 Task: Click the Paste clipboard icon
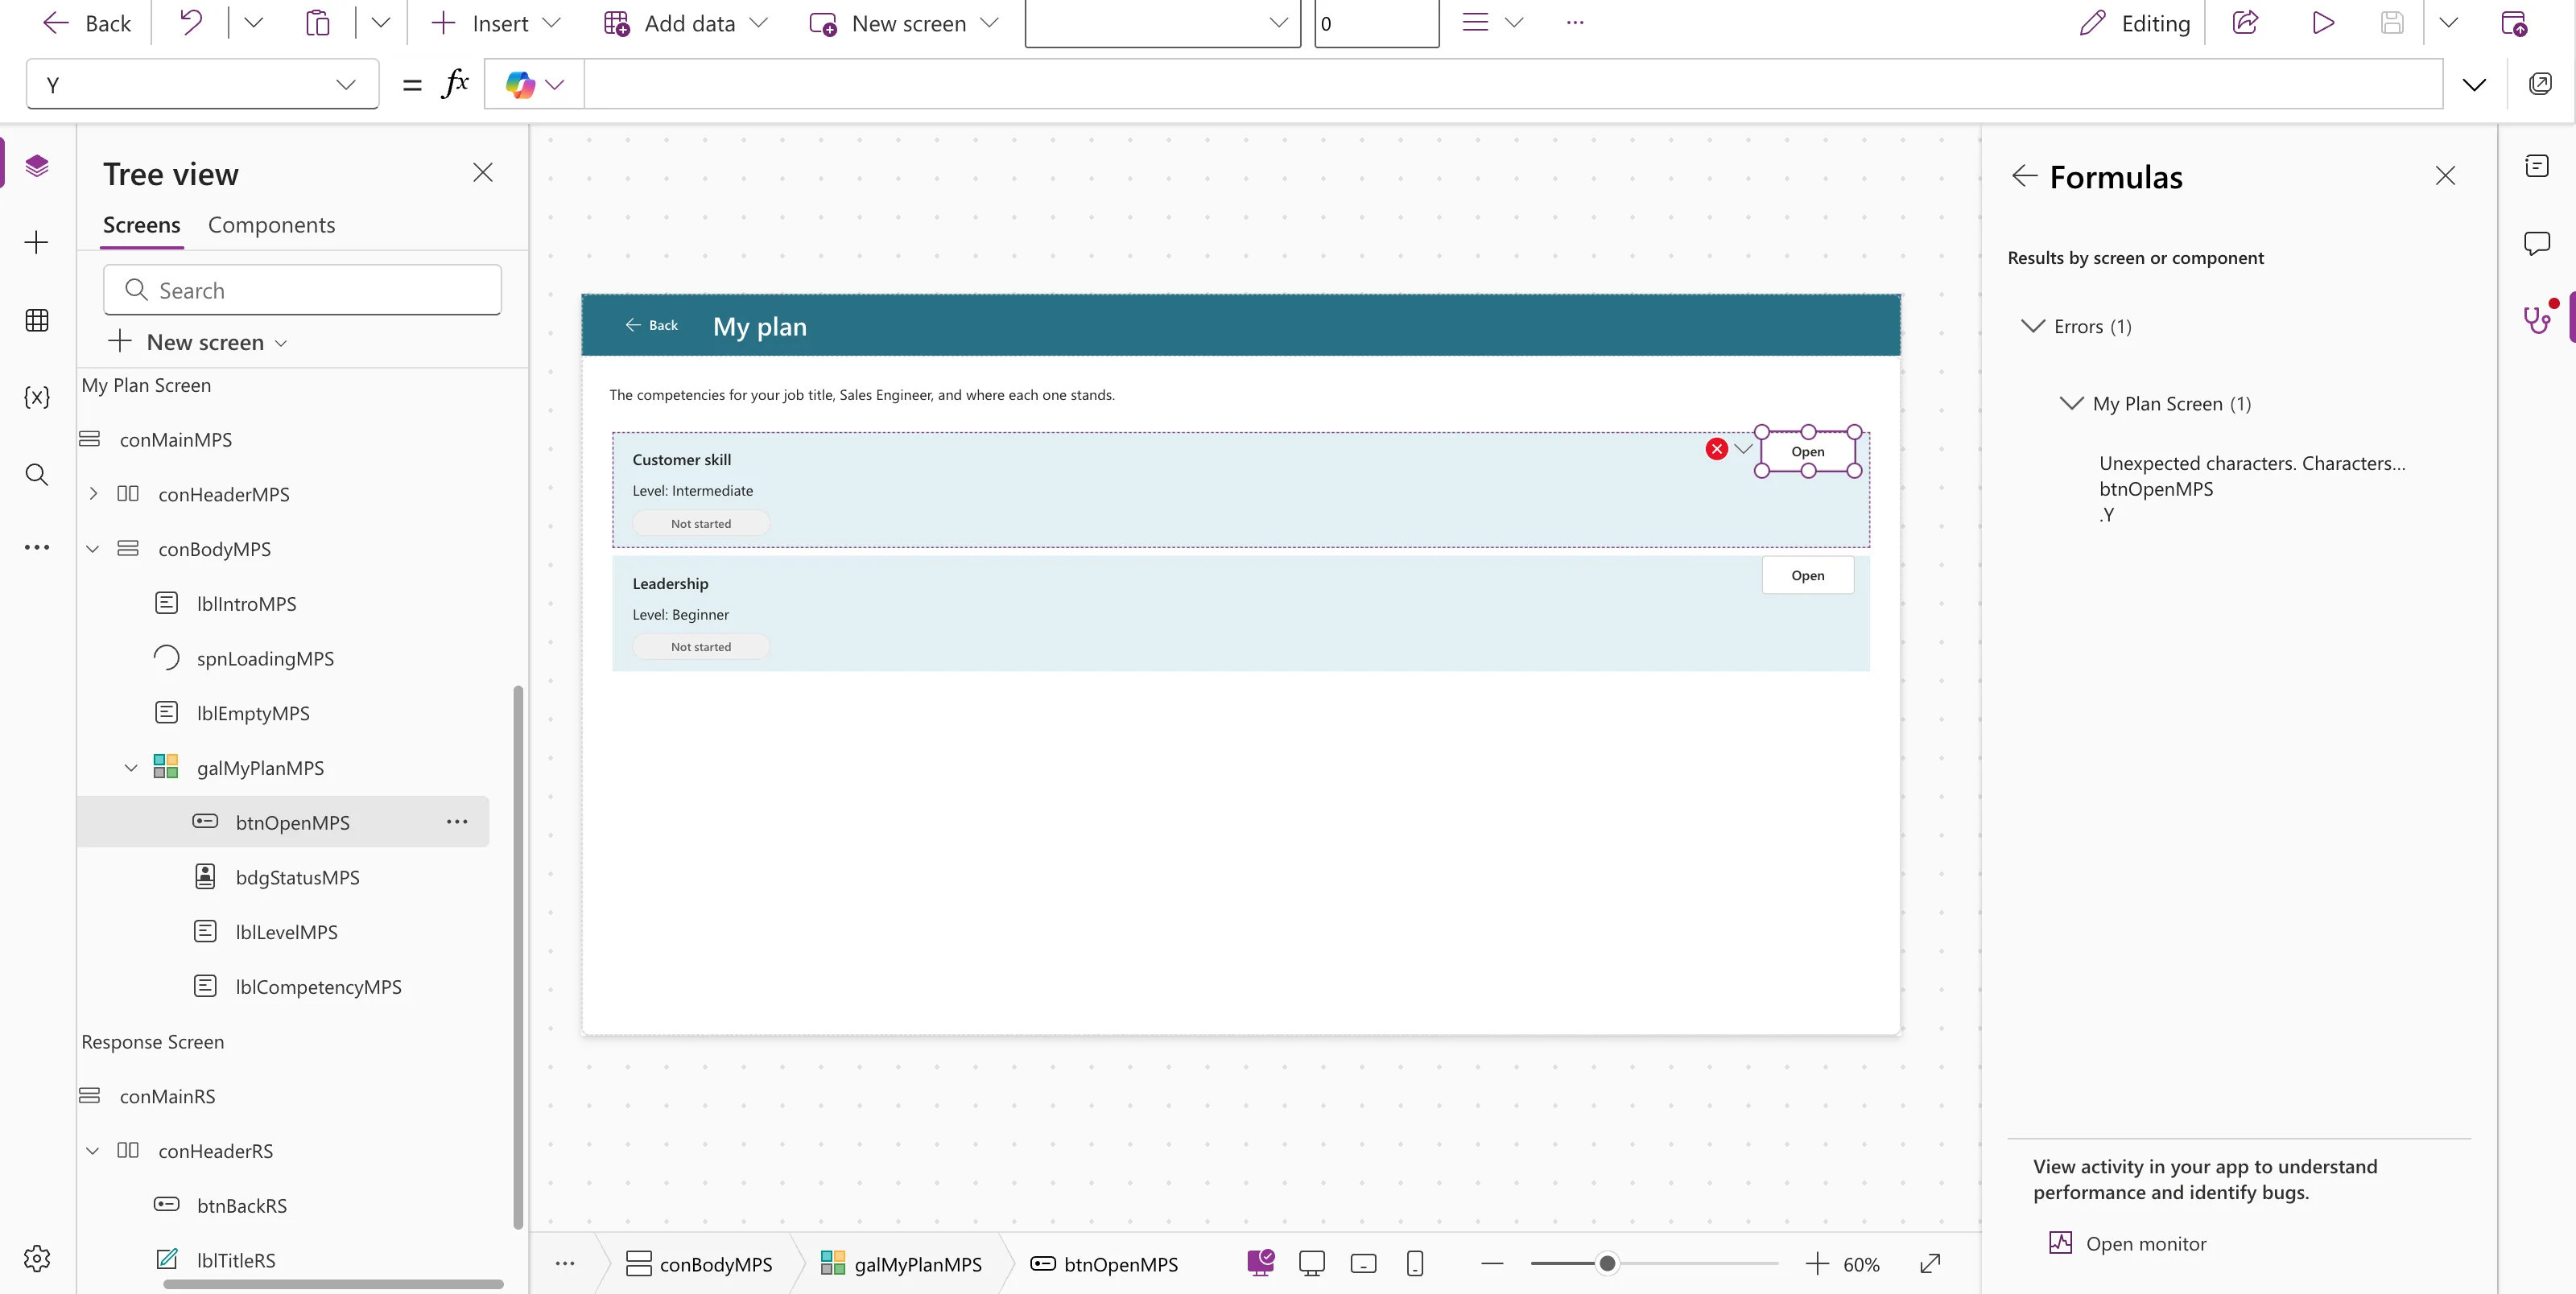(317, 23)
